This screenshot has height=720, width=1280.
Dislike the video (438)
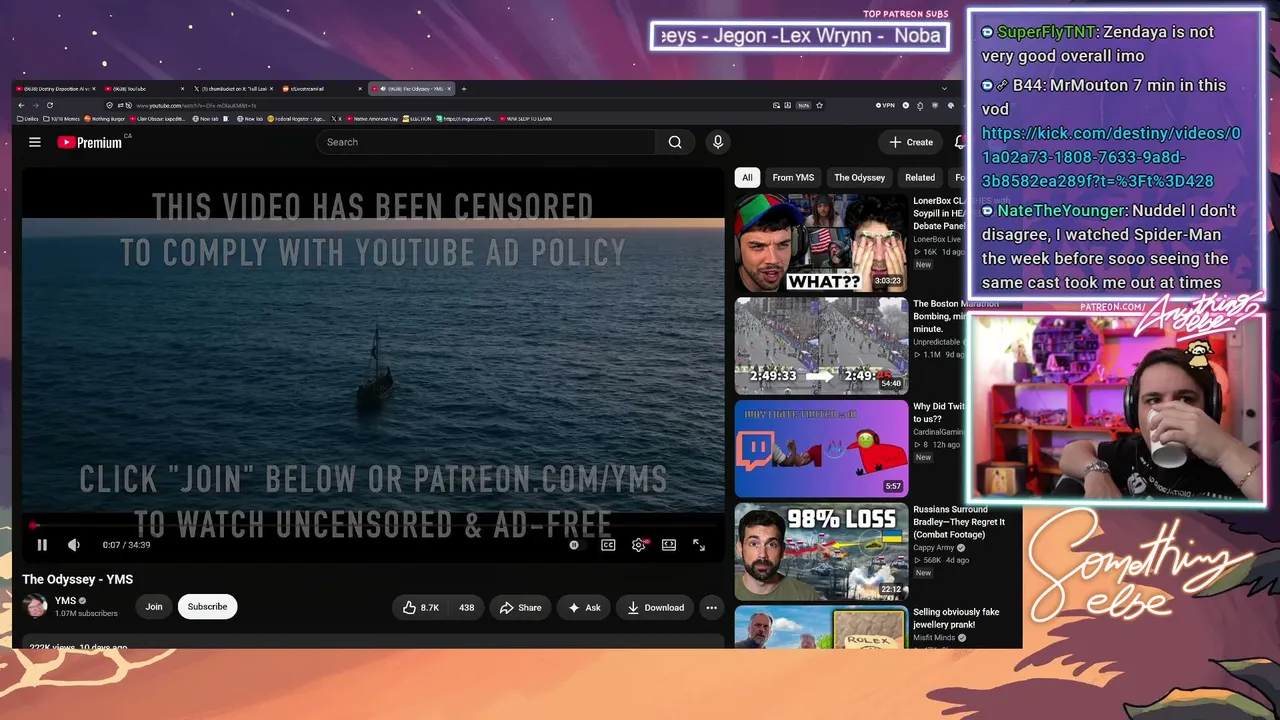[x=466, y=607]
